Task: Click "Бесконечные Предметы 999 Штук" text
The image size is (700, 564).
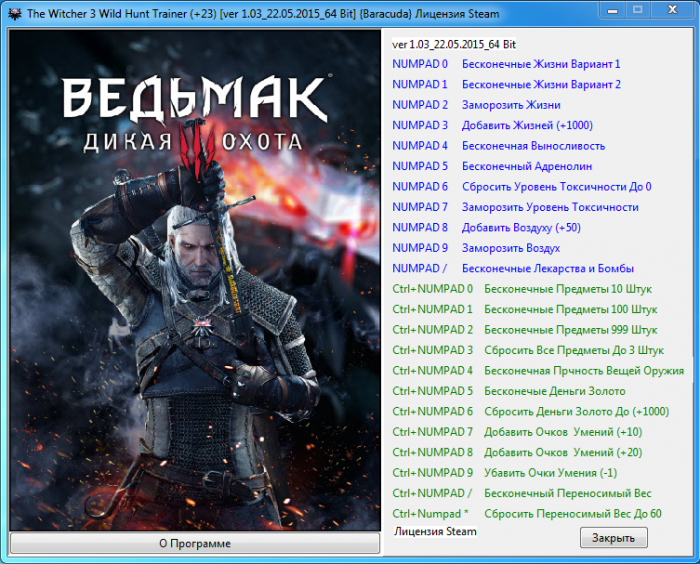Action: (571, 330)
